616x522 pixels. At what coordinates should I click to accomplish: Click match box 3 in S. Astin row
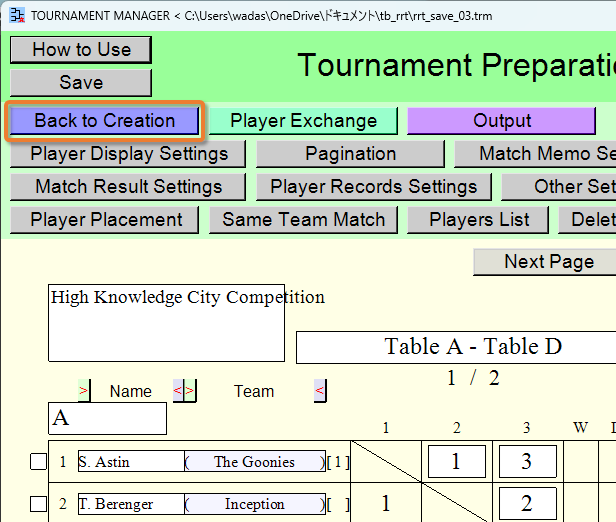527,462
